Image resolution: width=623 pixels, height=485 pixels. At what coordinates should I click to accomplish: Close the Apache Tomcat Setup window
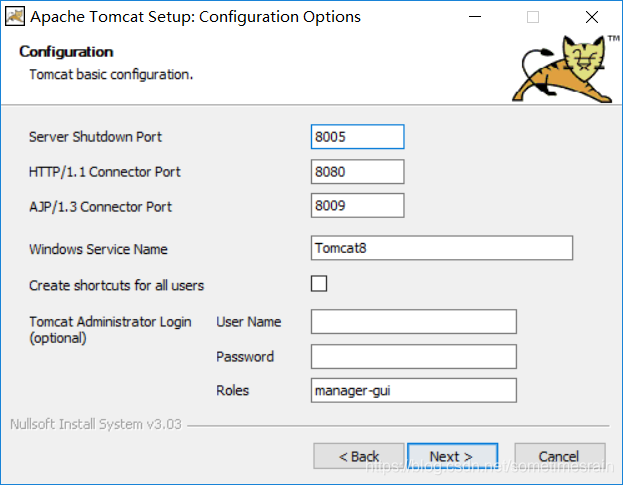[x=592, y=17]
